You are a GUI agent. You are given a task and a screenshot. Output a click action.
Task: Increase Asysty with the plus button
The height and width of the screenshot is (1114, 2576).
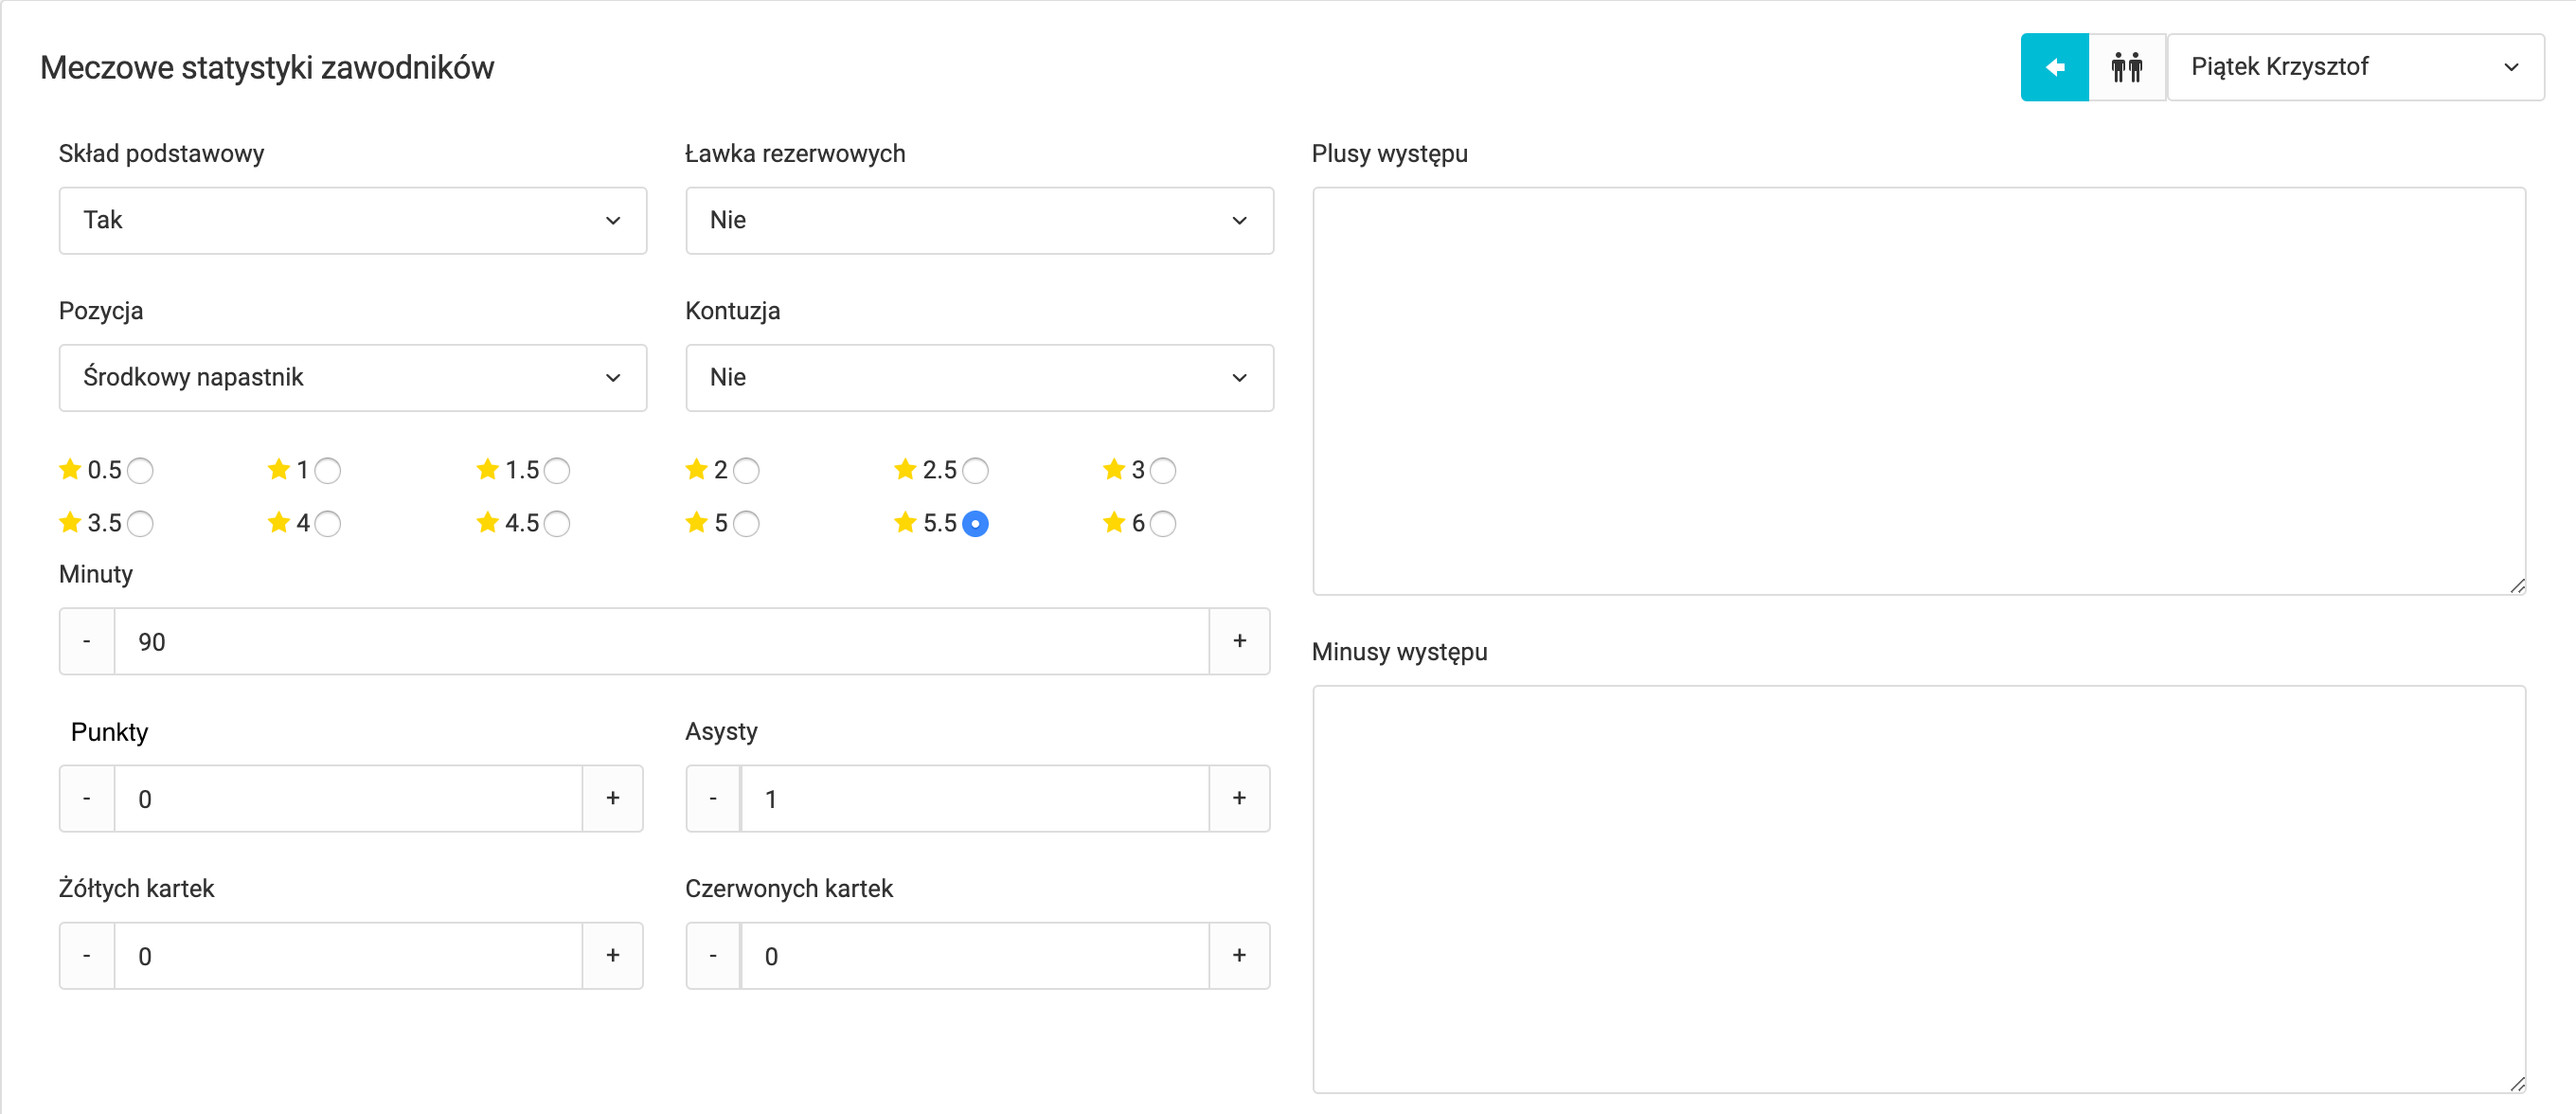coord(1239,798)
